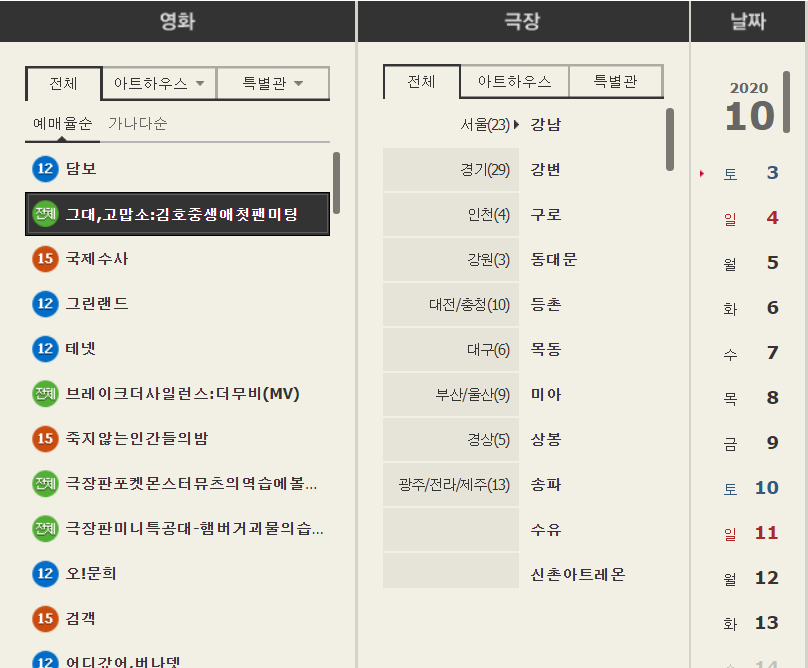The image size is (808, 668).
Task: Click the date list scrollbar
Action: click(786, 102)
